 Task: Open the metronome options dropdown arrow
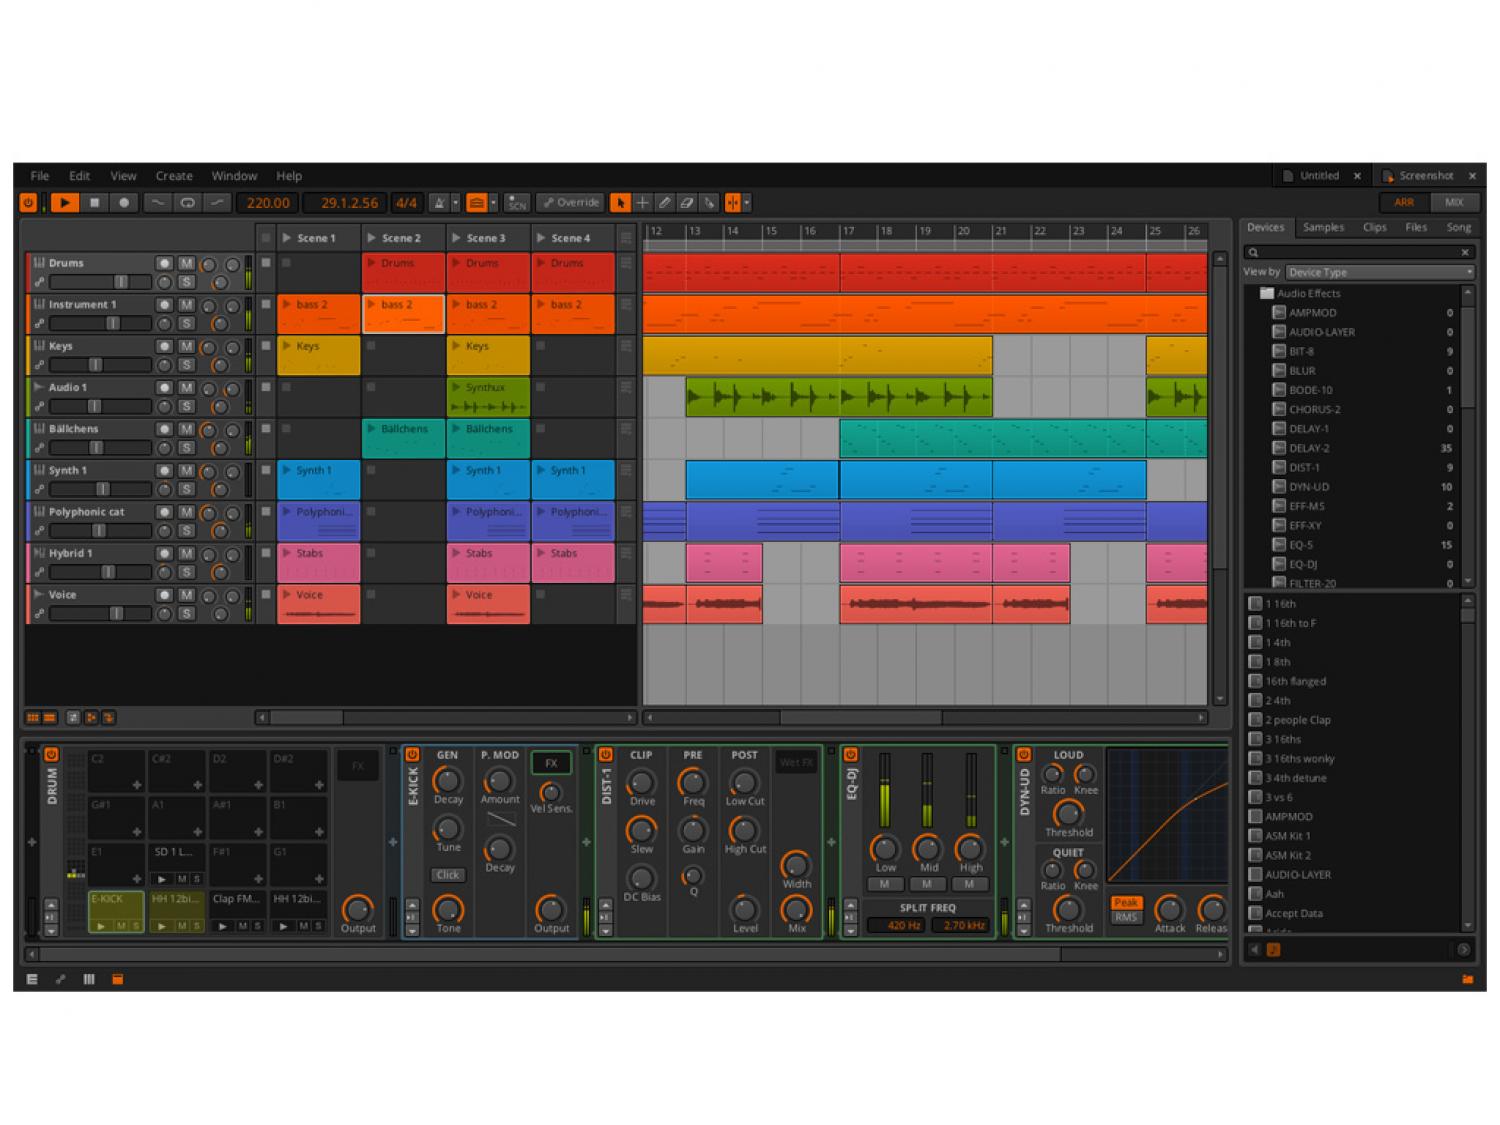click(455, 203)
